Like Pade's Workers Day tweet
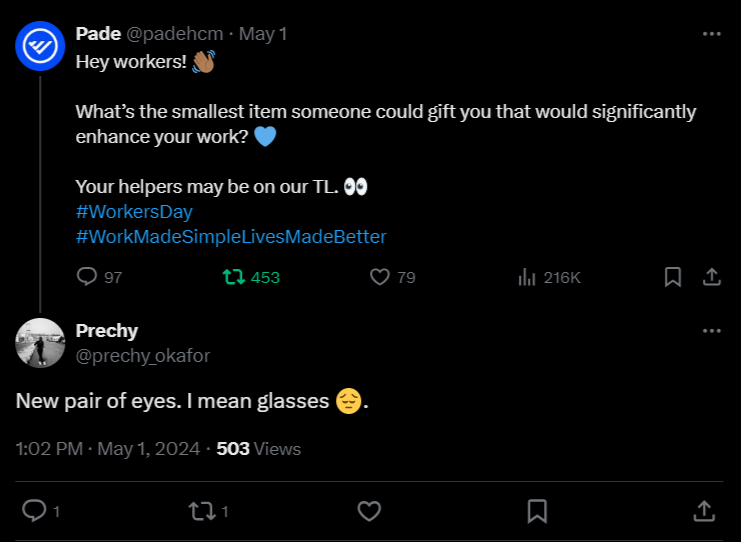 380,277
